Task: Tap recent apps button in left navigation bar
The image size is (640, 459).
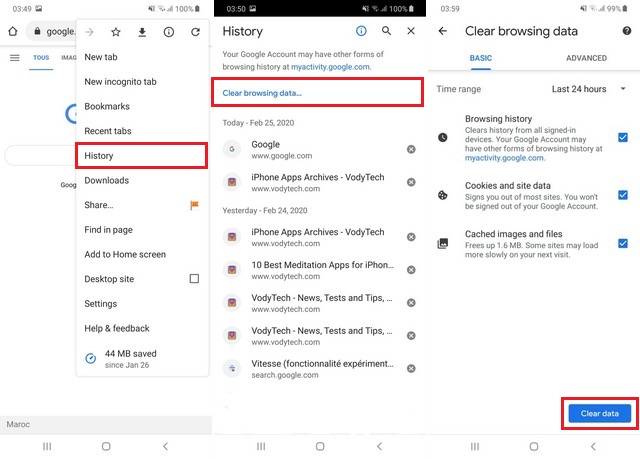Action: (x=47, y=446)
